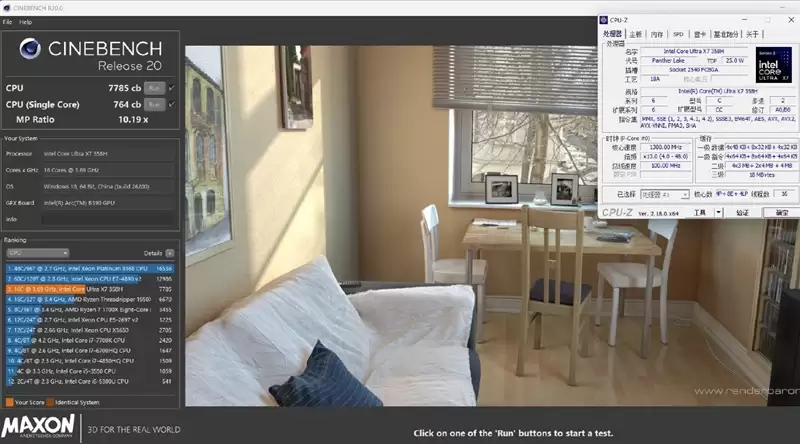Click the Cinebench app icon in title bar
This screenshot has height=444, width=800.
(x=5, y=8)
